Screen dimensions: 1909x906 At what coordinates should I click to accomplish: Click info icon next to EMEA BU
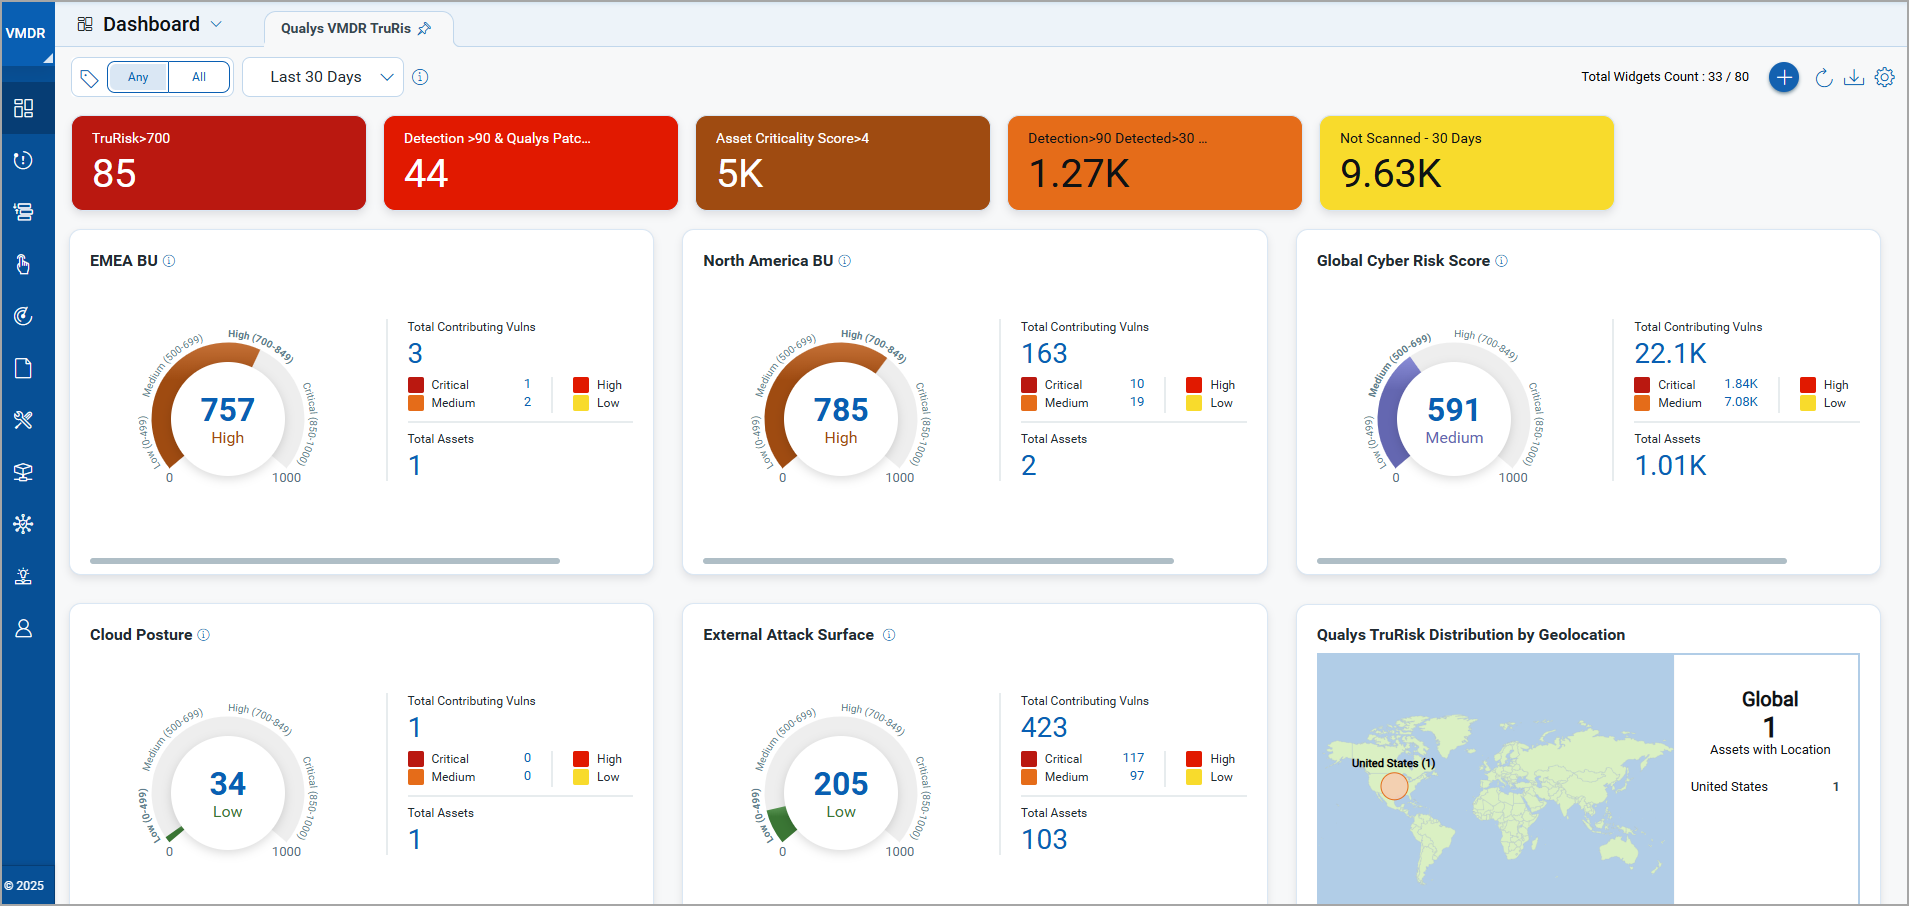[169, 261]
